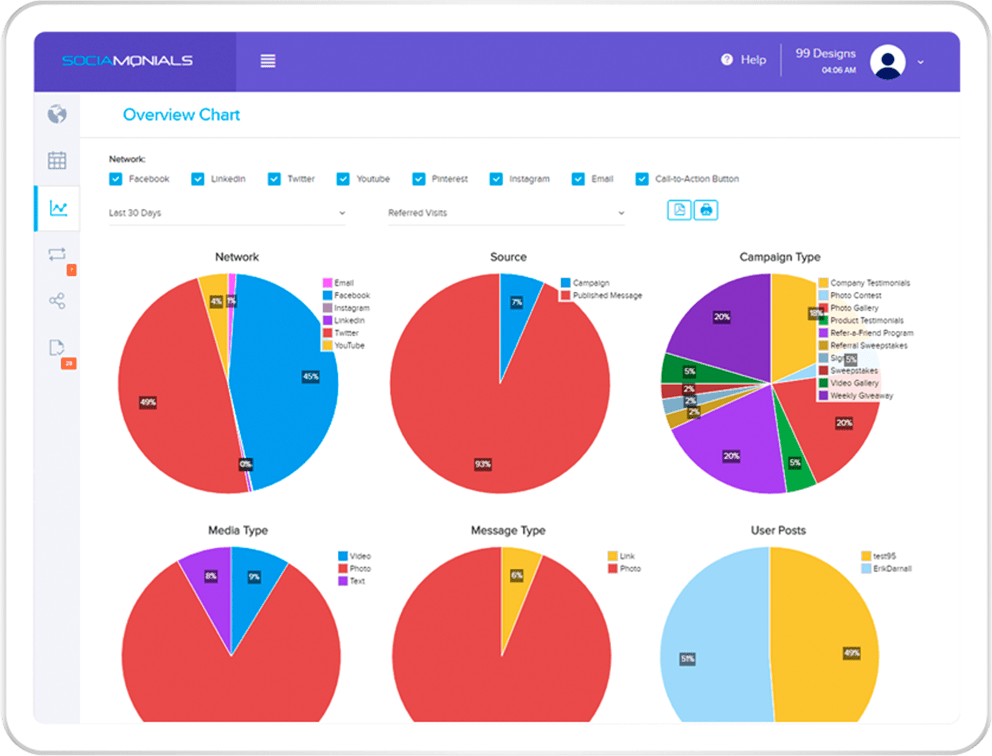992x756 pixels.
Task: Click the Sociamonials logo
Action: (x=127, y=61)
